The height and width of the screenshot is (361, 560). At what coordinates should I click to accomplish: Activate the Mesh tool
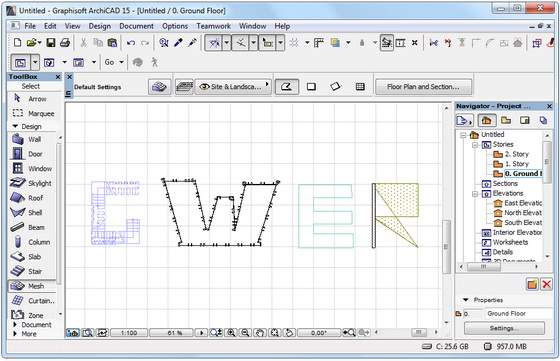(x=31, y=286)
